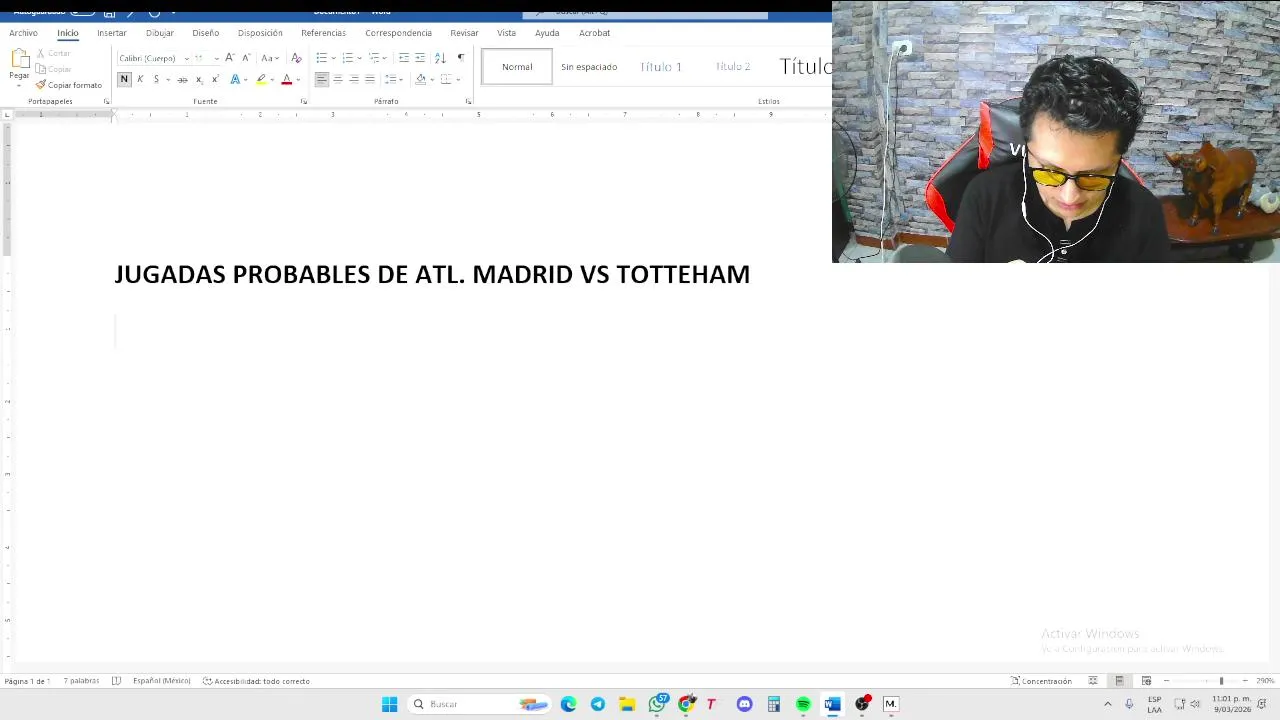Open Calculator from the taskbar
The width and height of the screenshot is (1280, 720).
[774, 704]
